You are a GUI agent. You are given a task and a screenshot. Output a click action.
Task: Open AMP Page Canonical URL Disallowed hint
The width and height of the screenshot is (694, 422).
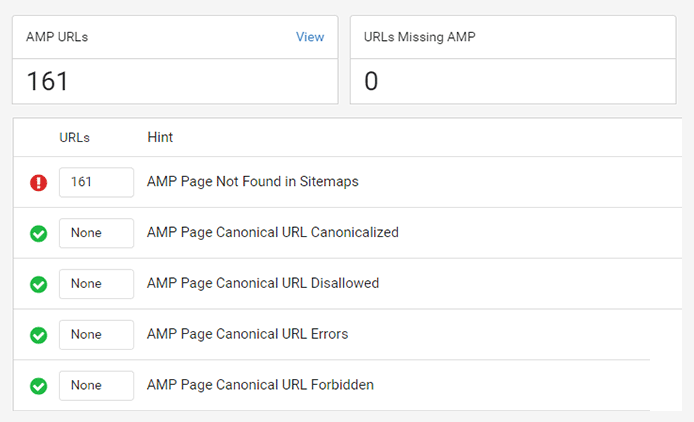click(263, 283)
